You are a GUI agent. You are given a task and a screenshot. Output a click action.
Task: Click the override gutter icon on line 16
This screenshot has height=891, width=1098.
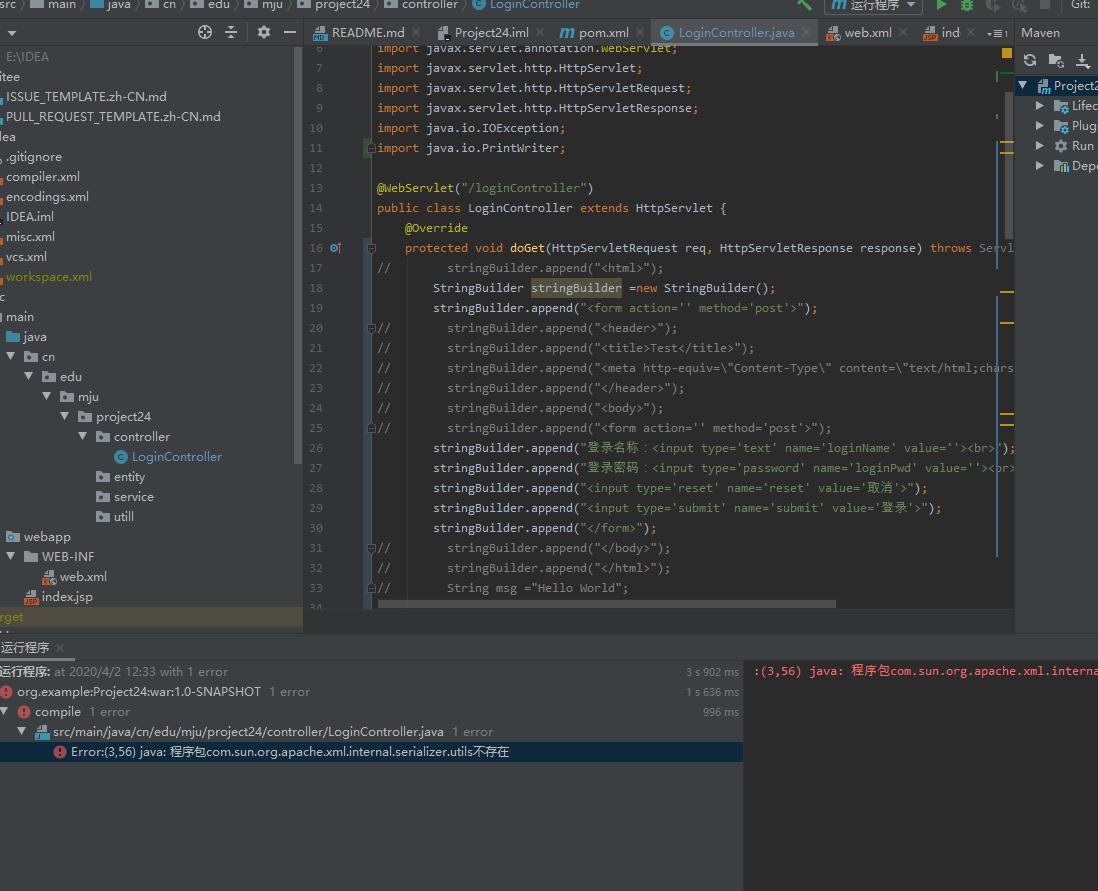coord(335,248)
